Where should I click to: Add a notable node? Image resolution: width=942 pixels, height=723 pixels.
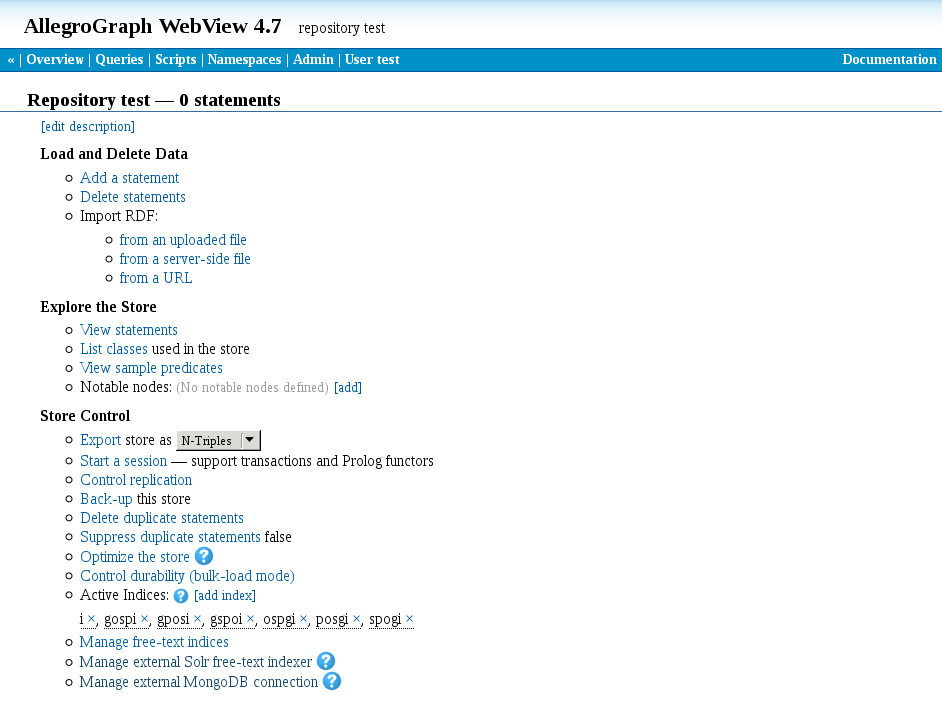pyautogui.click(x=348, y=388)
